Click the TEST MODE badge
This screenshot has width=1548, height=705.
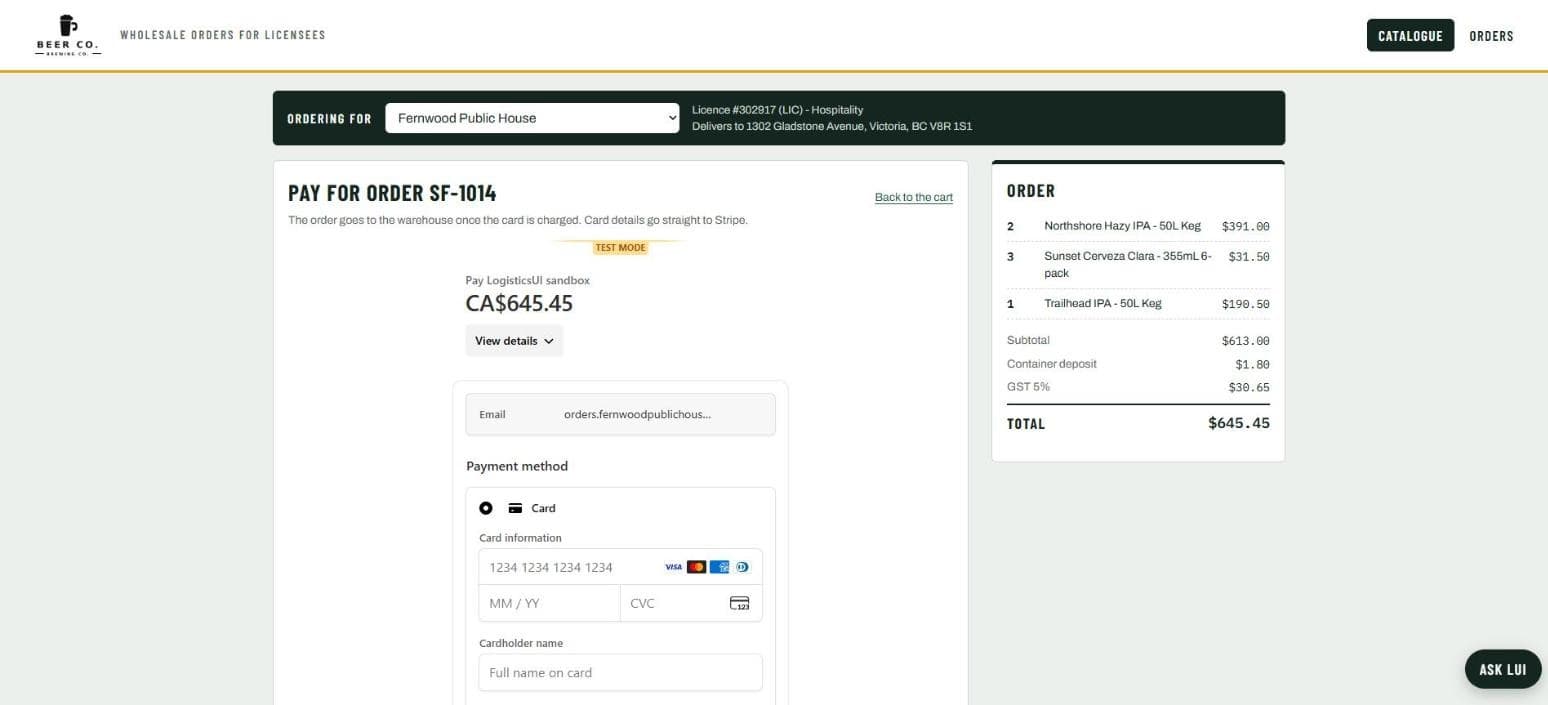[620, 248]
